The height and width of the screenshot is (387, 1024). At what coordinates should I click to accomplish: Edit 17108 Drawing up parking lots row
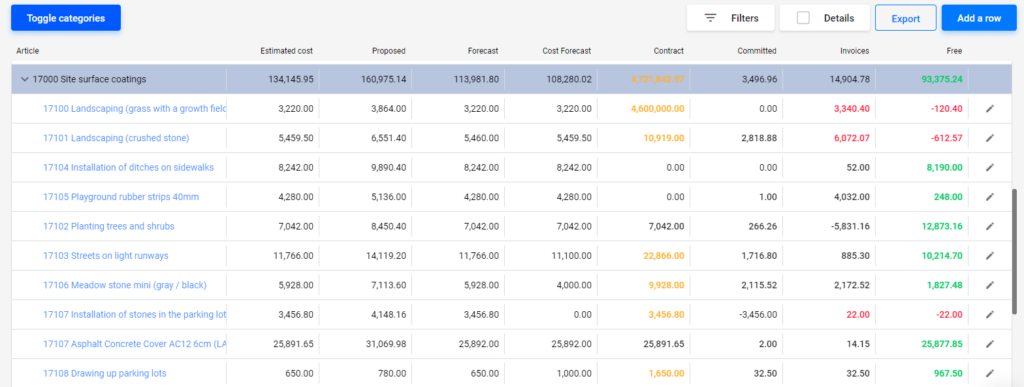tap(989, 373)
